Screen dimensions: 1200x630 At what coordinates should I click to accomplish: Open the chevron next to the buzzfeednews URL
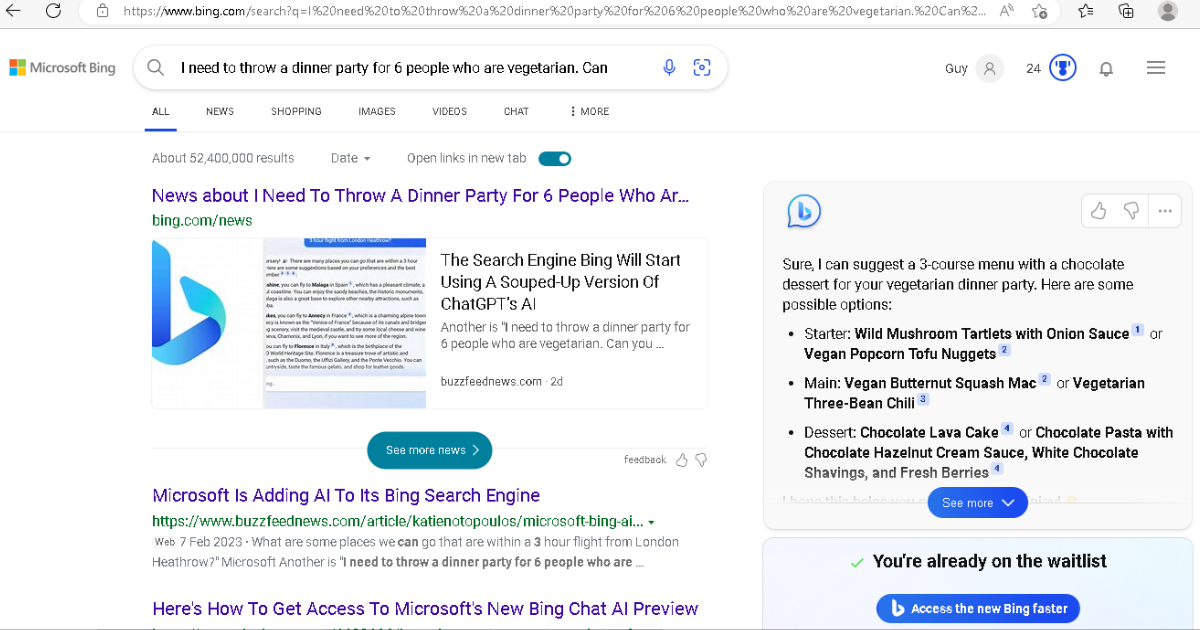click(x=652, y=521)
